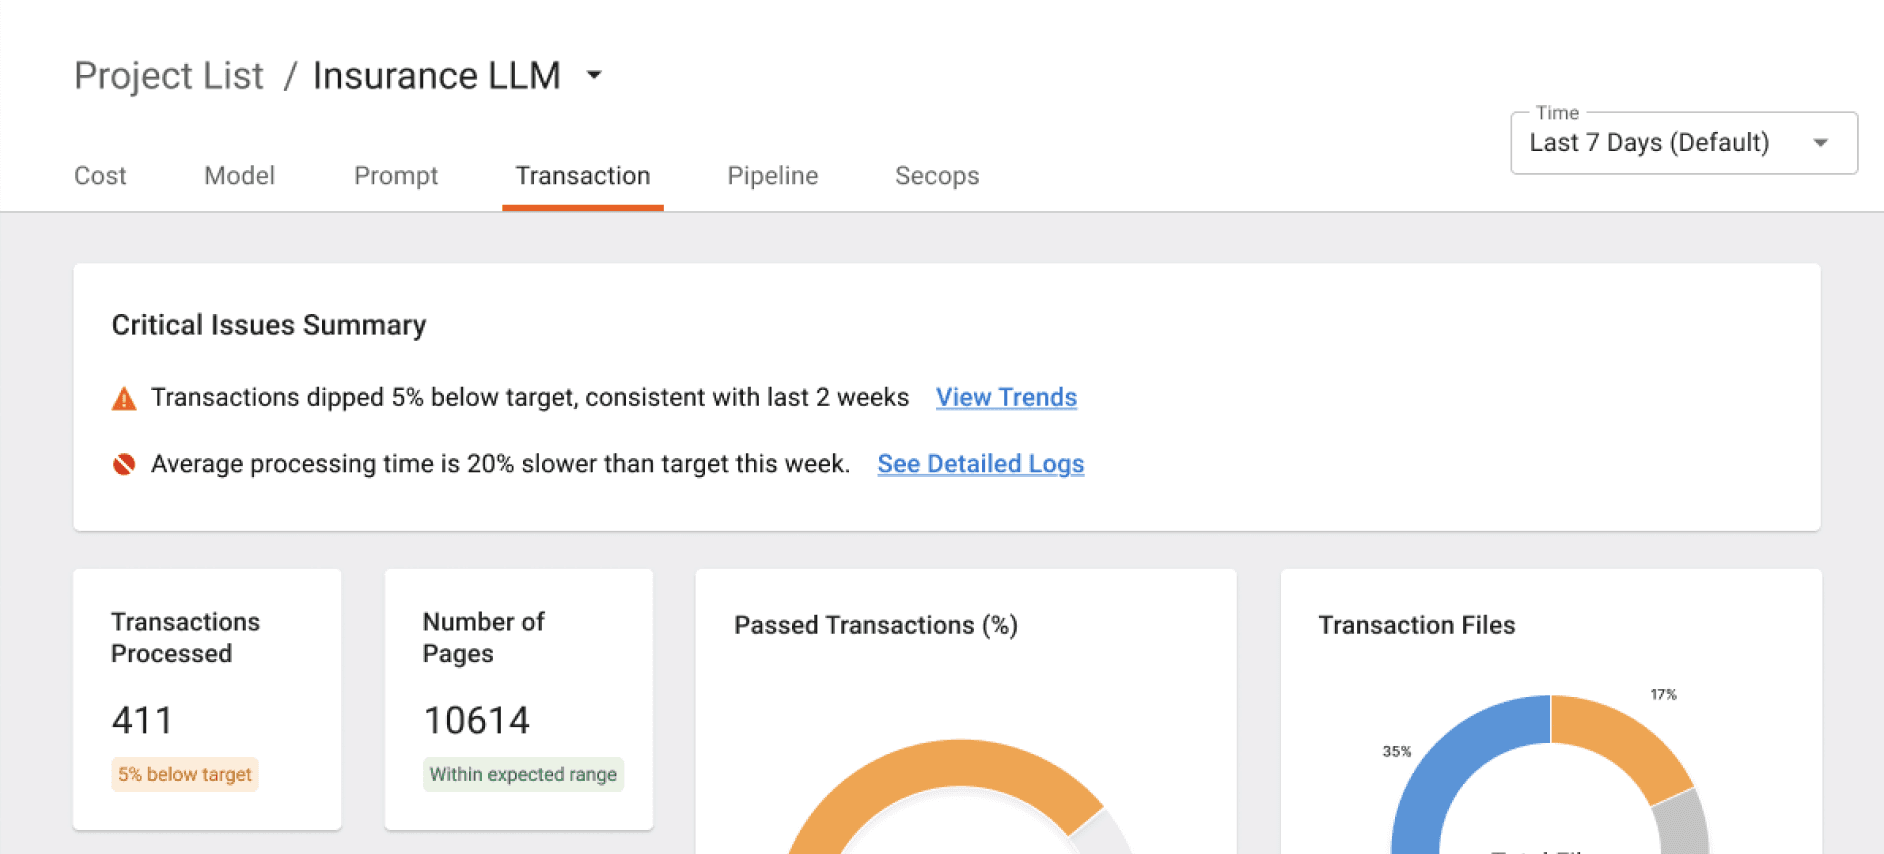Screen dimensions: 1884x854
Task: Click the orange warning triangle icon
Action: tap(124, 399)
